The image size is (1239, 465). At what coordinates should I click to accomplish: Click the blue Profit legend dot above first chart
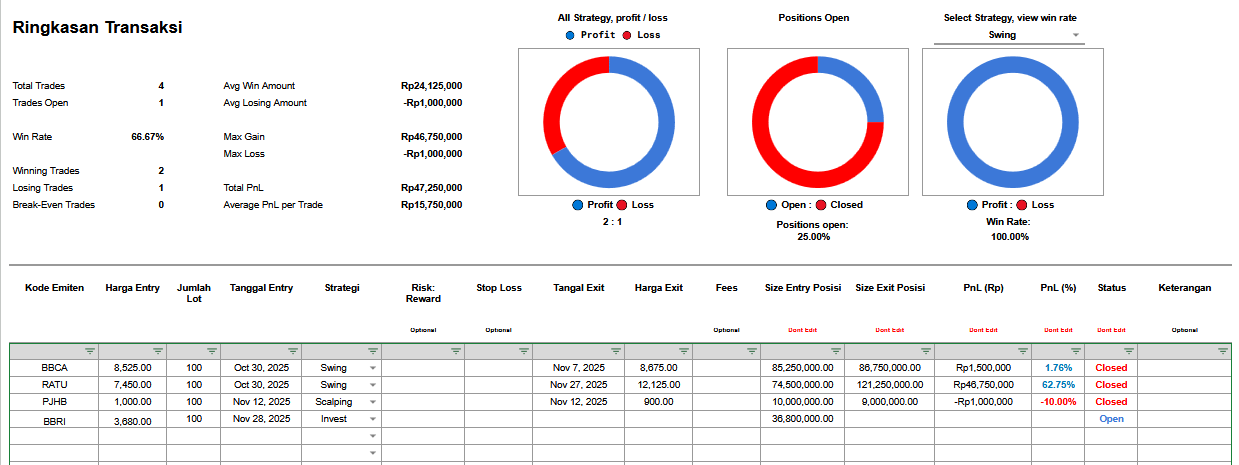(570, 35)
